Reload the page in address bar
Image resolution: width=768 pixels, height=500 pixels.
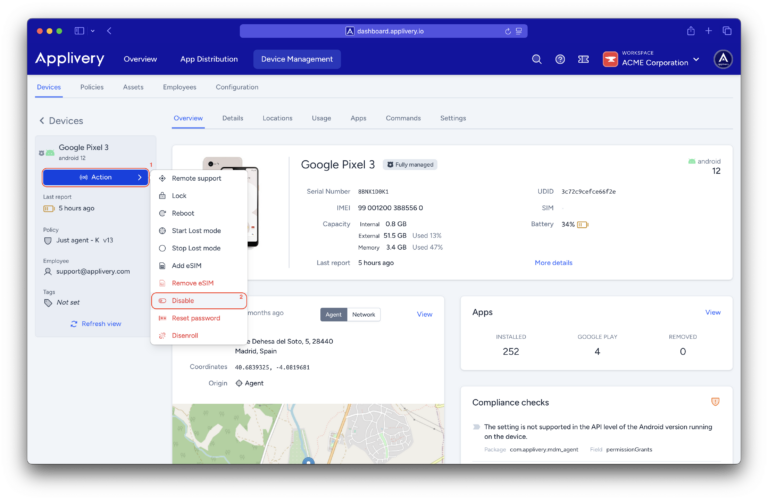click(x=507, y=31)
